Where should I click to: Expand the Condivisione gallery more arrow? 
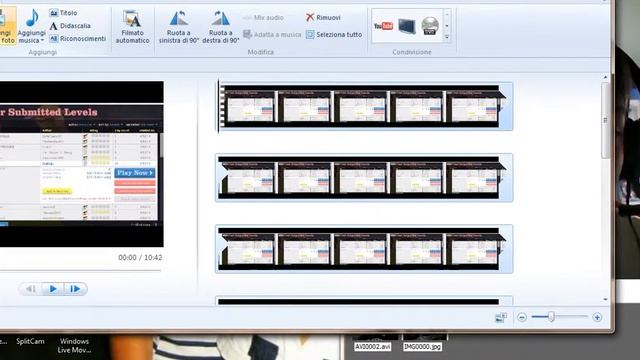447,37
